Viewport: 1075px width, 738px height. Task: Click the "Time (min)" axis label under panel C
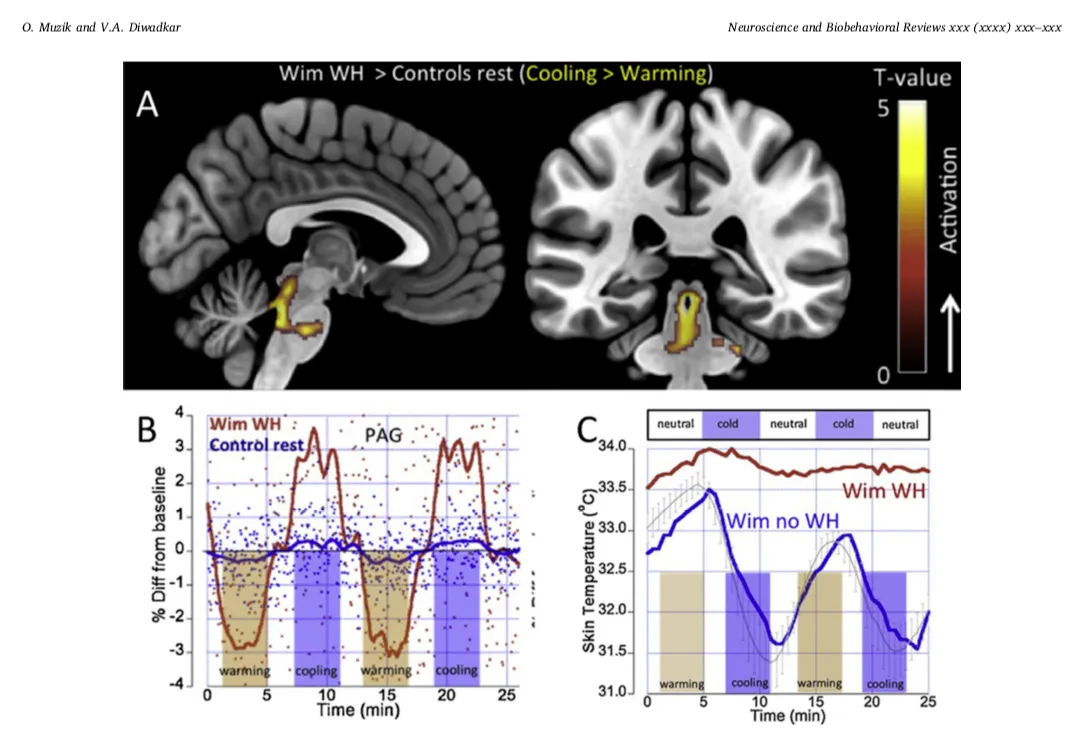coord(788,716)
